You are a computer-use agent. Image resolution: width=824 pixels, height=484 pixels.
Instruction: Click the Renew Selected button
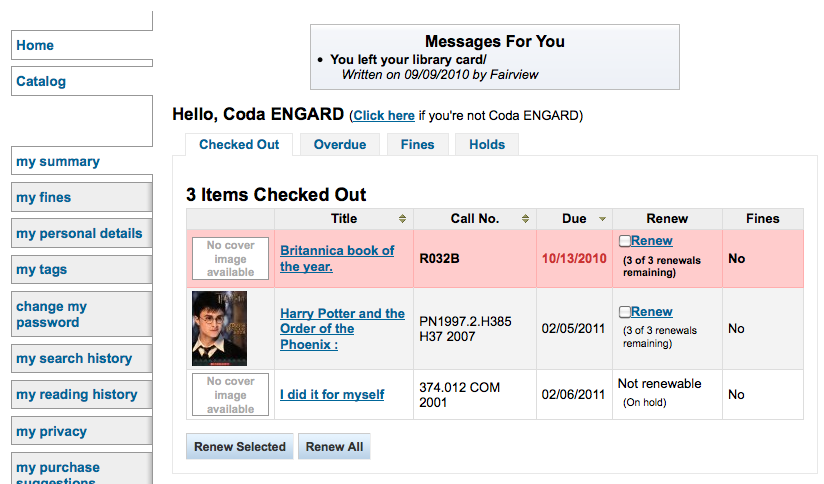coord(240,446)
